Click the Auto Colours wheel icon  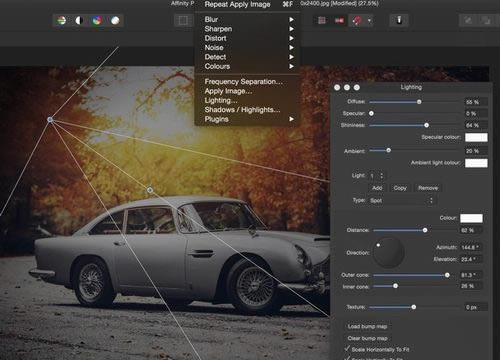[x=97, y=21]
